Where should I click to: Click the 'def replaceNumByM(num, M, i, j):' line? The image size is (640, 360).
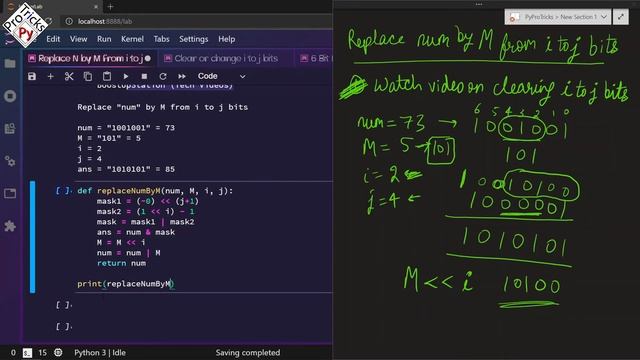point(155,191)
